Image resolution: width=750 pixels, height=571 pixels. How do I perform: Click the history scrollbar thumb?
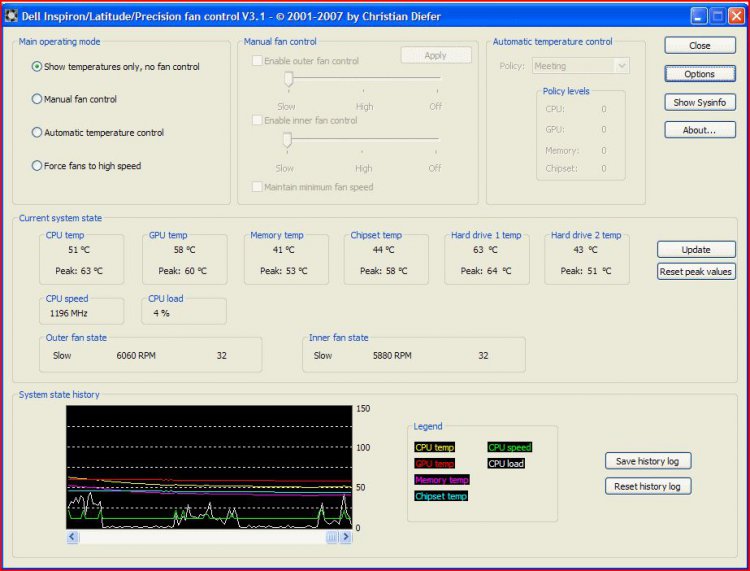pyautogui.click(x=332, y=537)
